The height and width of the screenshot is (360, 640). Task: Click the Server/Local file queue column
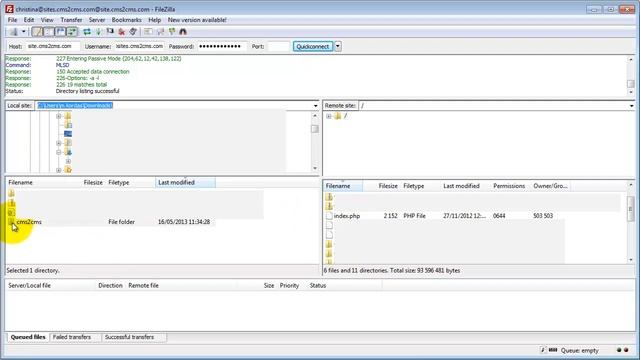(51, 285)
